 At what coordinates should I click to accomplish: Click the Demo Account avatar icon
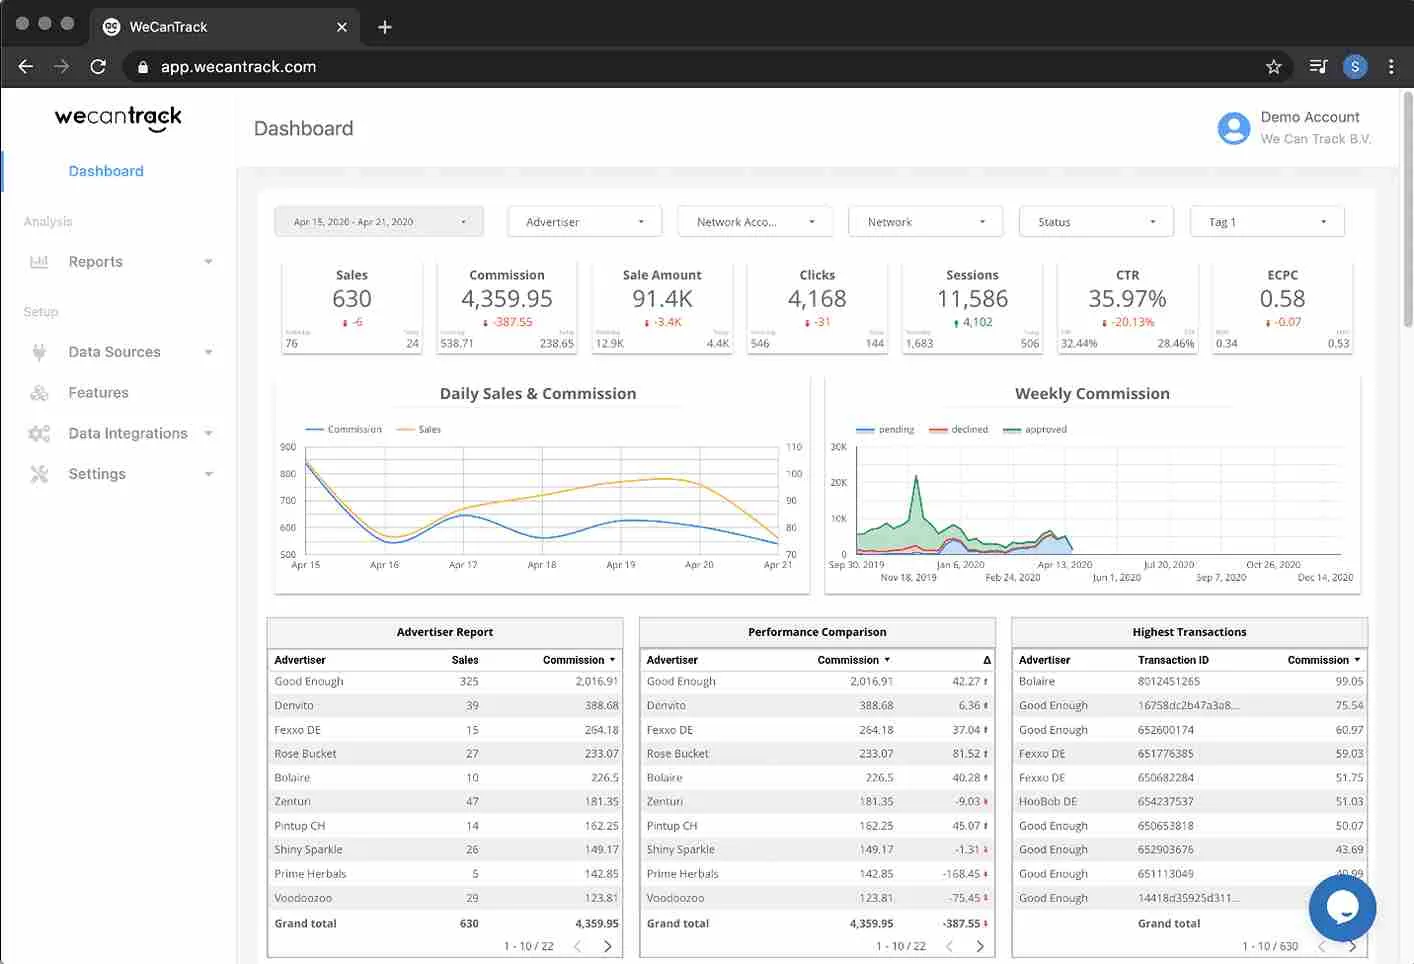1233,128
